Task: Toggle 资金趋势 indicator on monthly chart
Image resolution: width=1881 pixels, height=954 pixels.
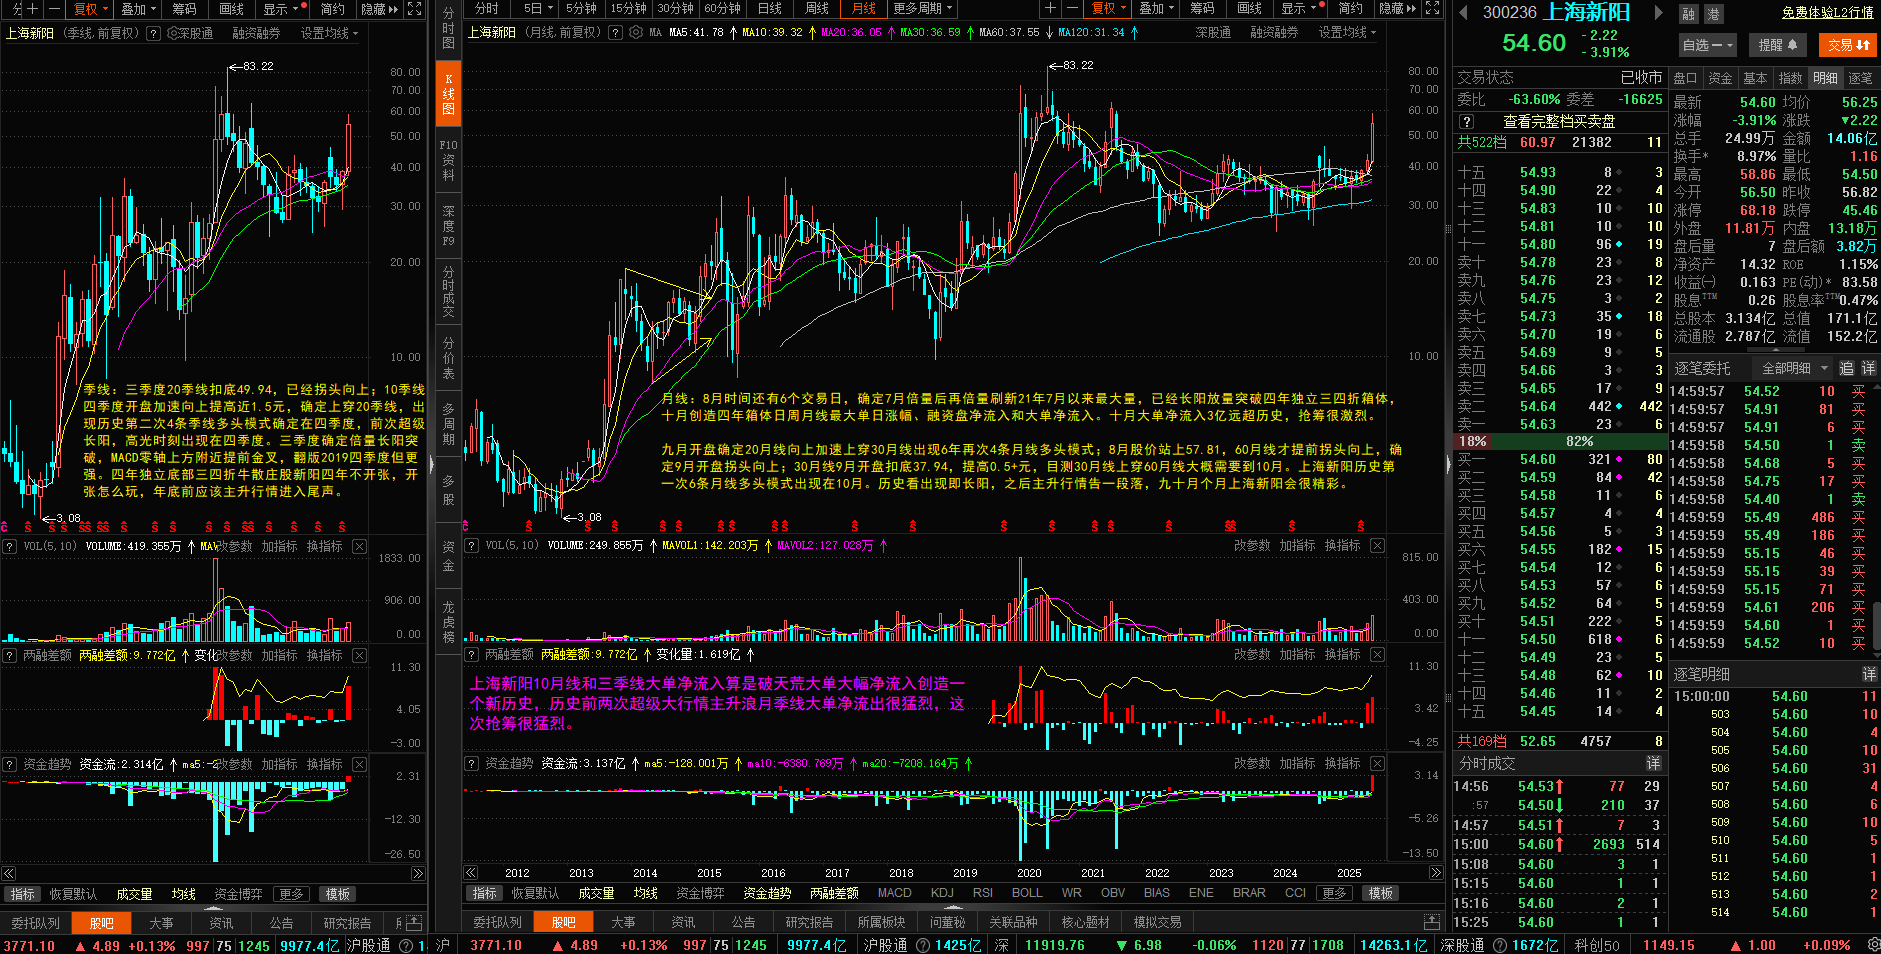Action: point(767,893)
